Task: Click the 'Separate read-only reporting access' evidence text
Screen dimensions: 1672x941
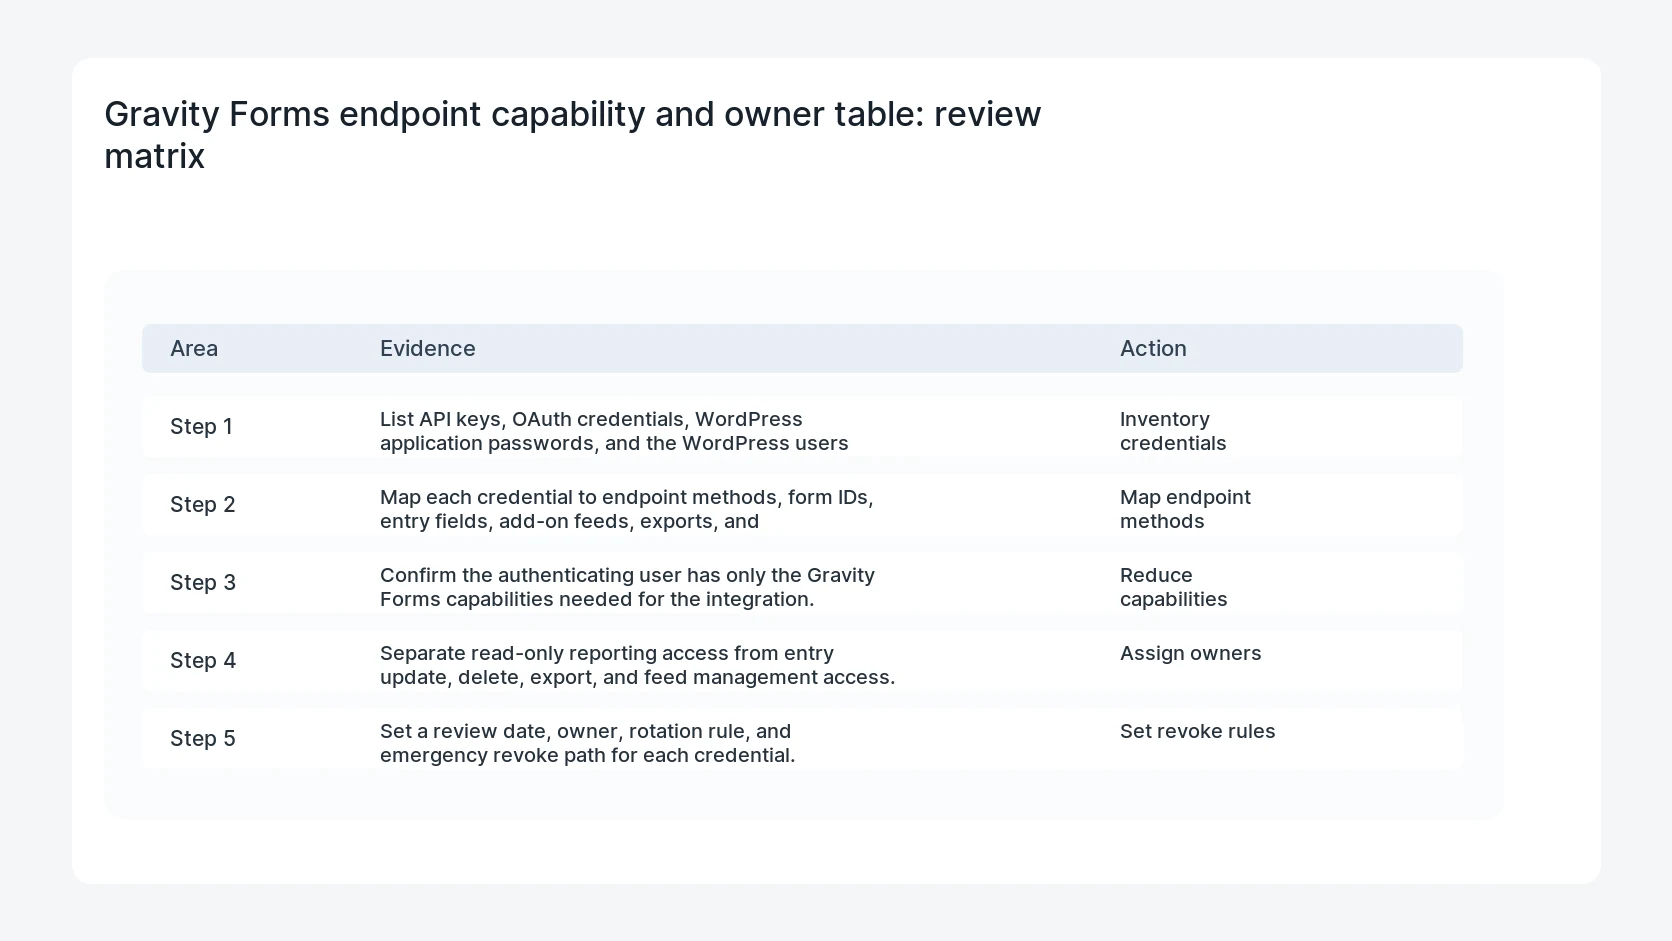Action: 638,665
